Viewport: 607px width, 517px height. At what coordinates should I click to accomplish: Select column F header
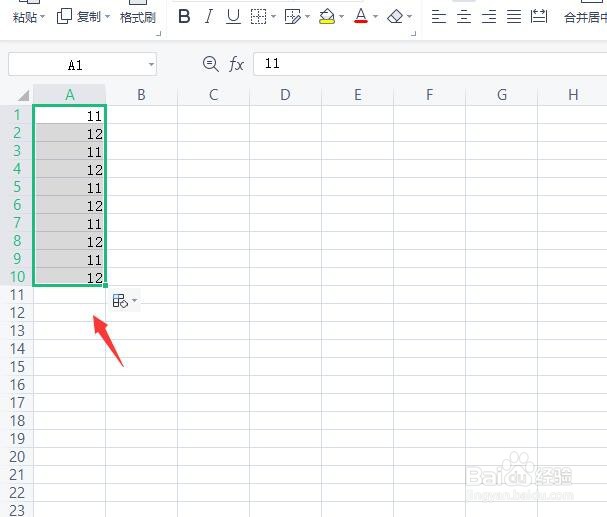429,95
